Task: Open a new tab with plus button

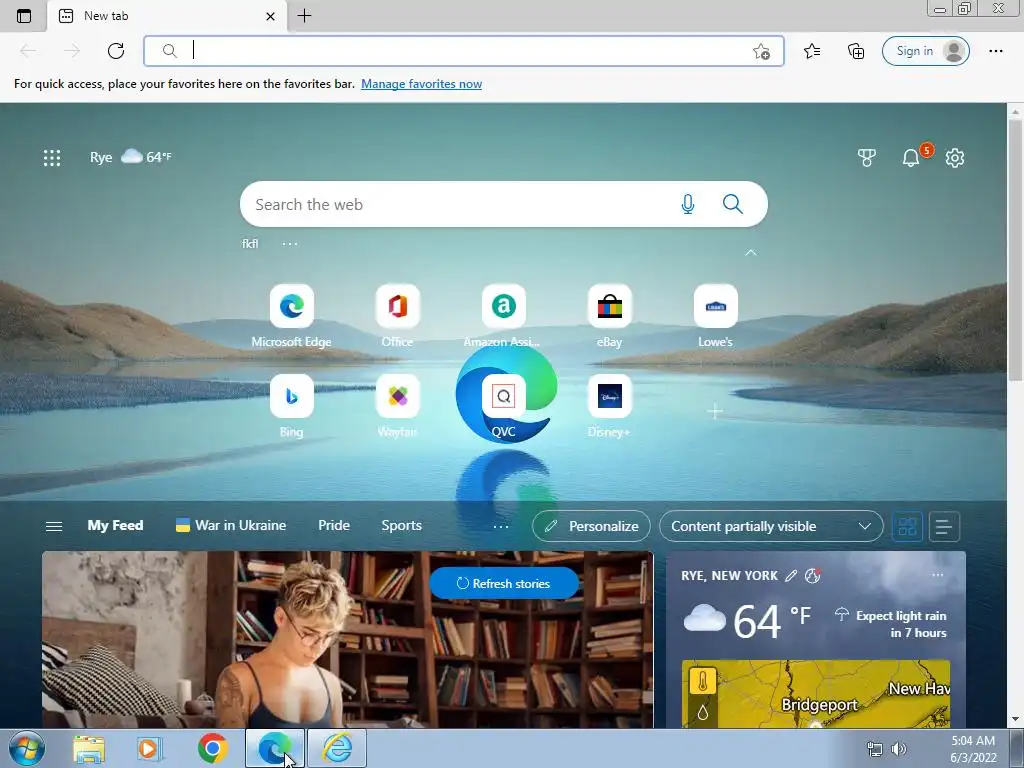Action: pos(304,16)
